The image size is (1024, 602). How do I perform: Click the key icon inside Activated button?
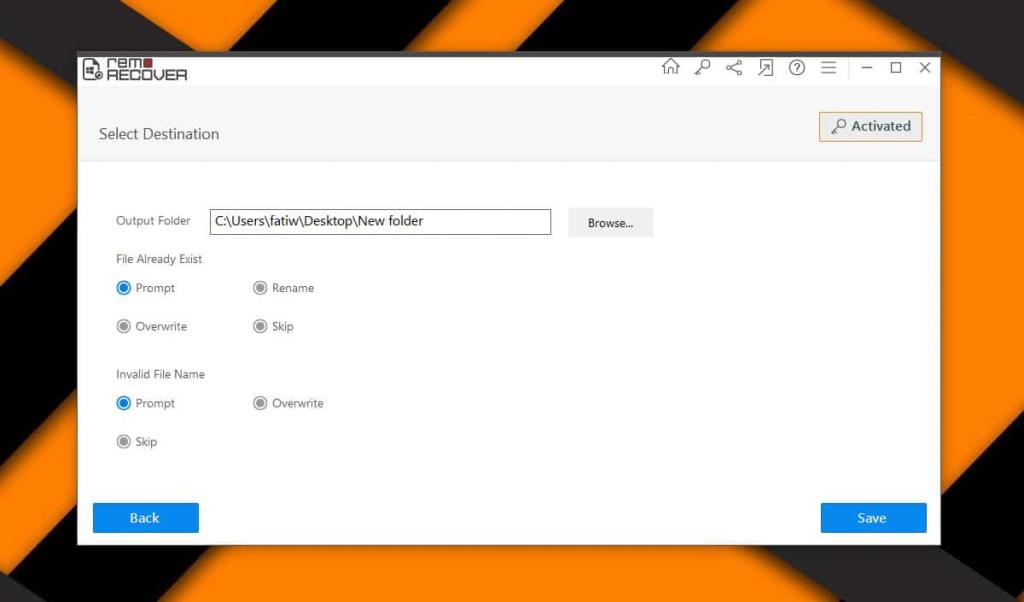click(x=839, y=126)
